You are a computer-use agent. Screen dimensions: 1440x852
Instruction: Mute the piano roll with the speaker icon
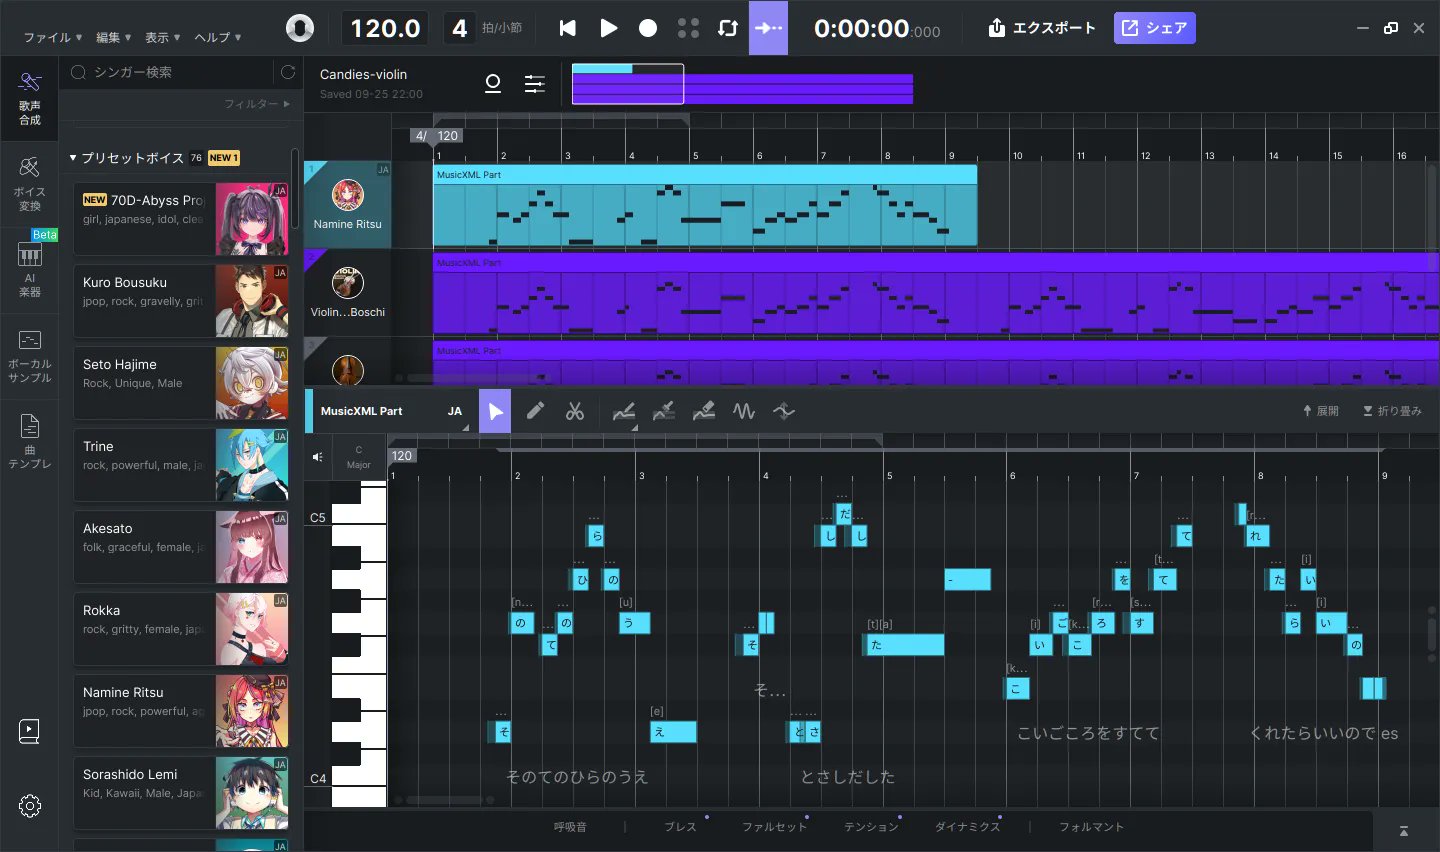click(318, 457)
